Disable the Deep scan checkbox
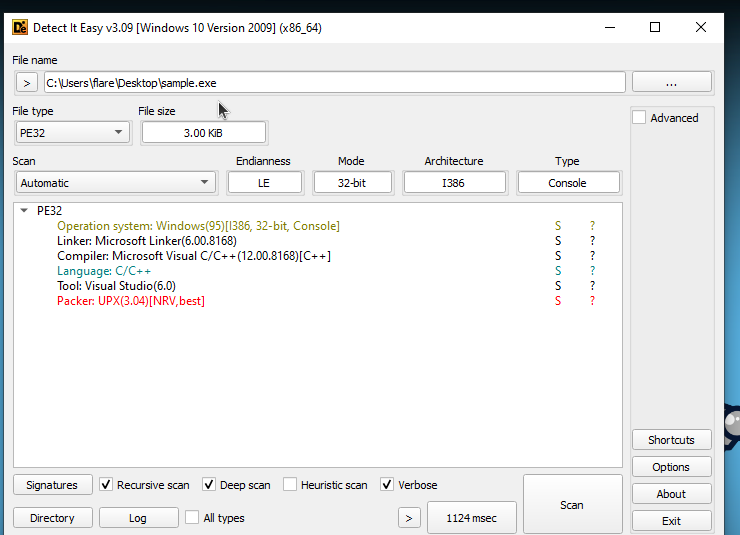This screenshot has height=535, width=740. 209,485
